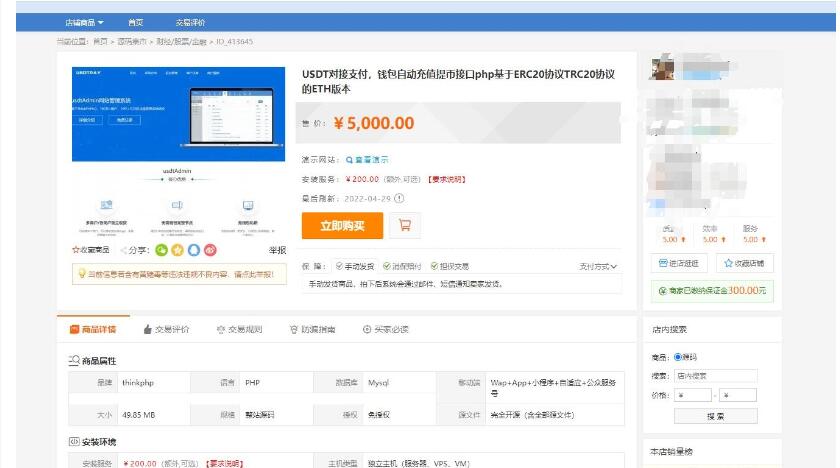Click the 财经/股票/金融 breadcrumb link
The height and width of the screenshot is (468, 840).
pyautogui.click(x=181, y=42)
